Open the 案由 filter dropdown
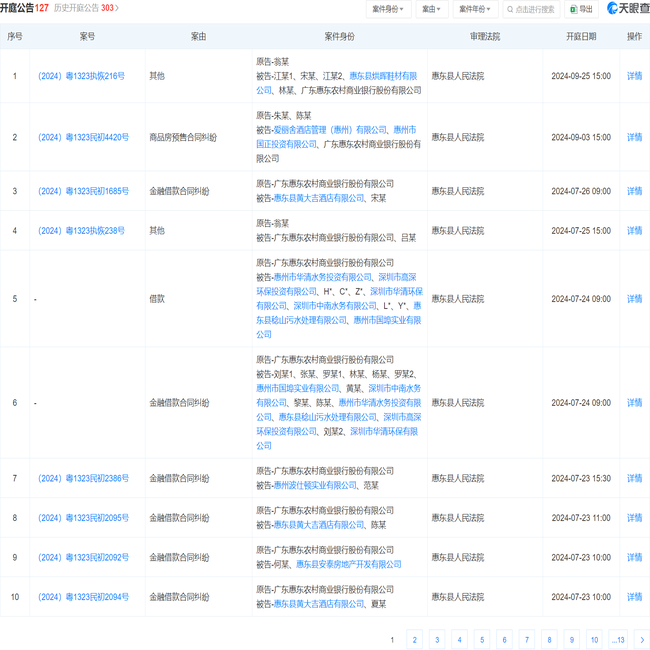650x650 pixels. [x=432, y=9]
